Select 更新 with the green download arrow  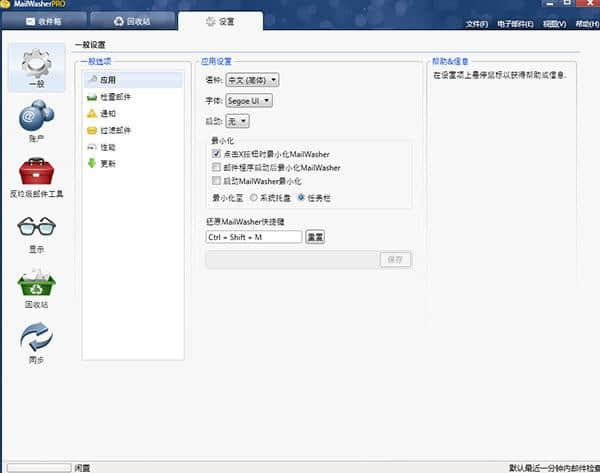108,163
